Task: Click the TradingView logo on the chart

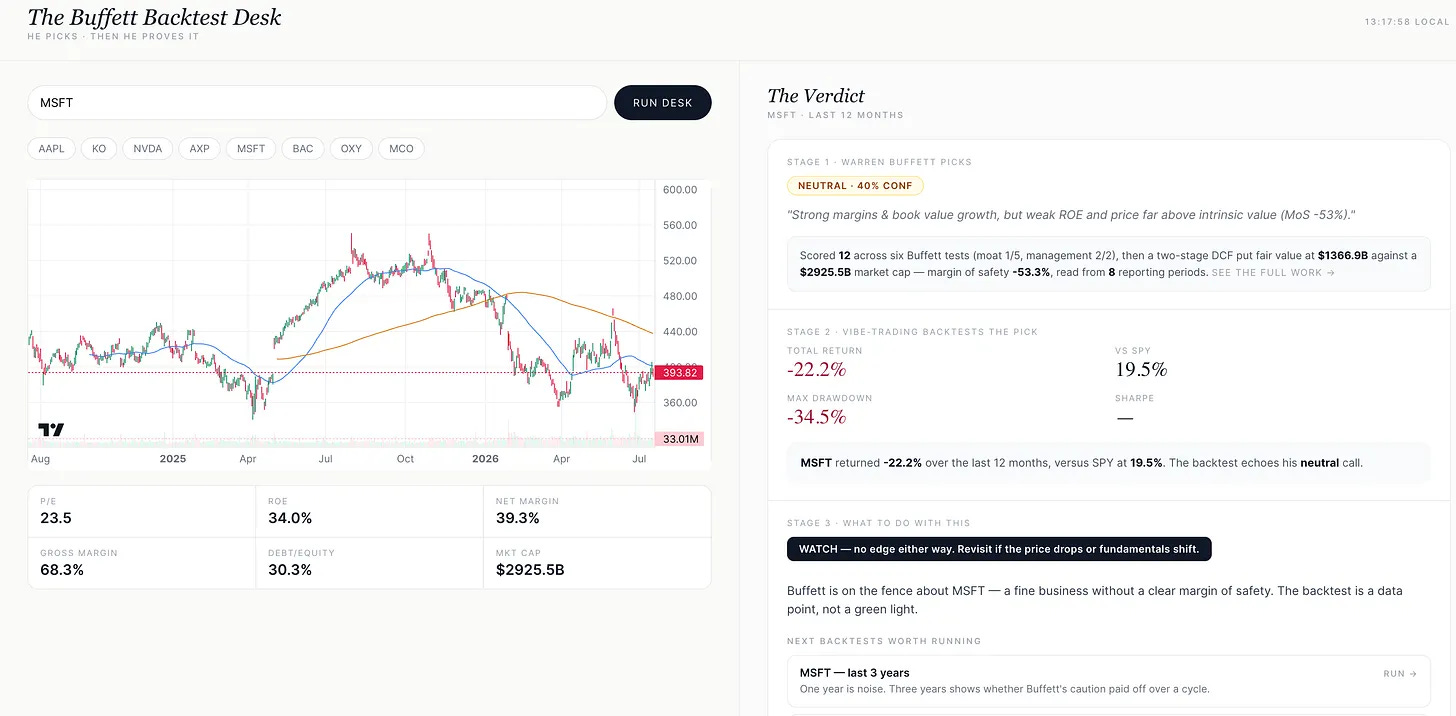Action: (x=51, y=430)
